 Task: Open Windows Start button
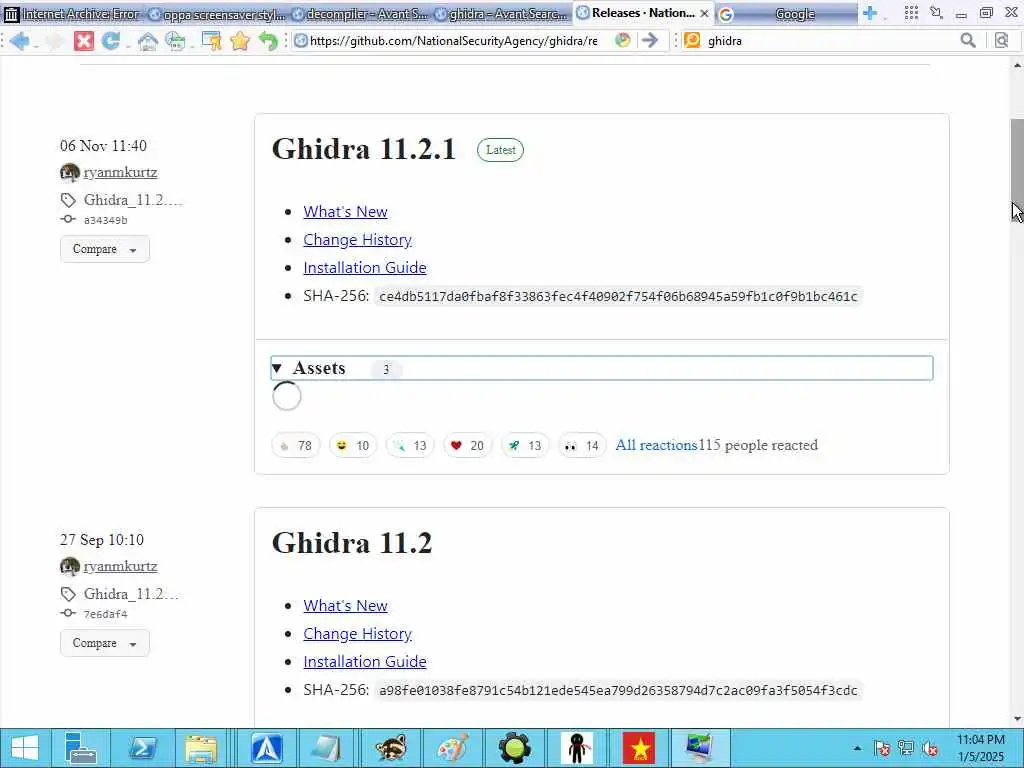25,748
